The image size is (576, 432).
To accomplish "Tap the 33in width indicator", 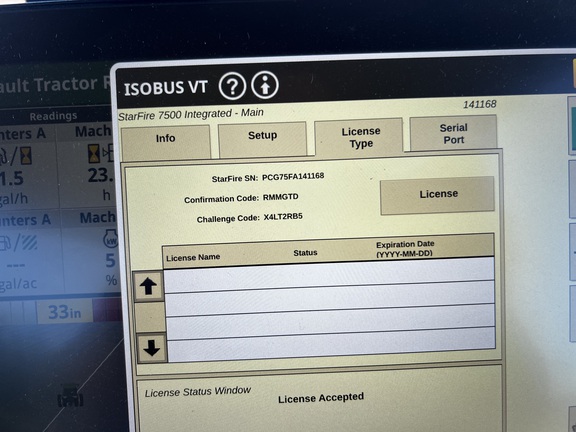I will point(65,312).
